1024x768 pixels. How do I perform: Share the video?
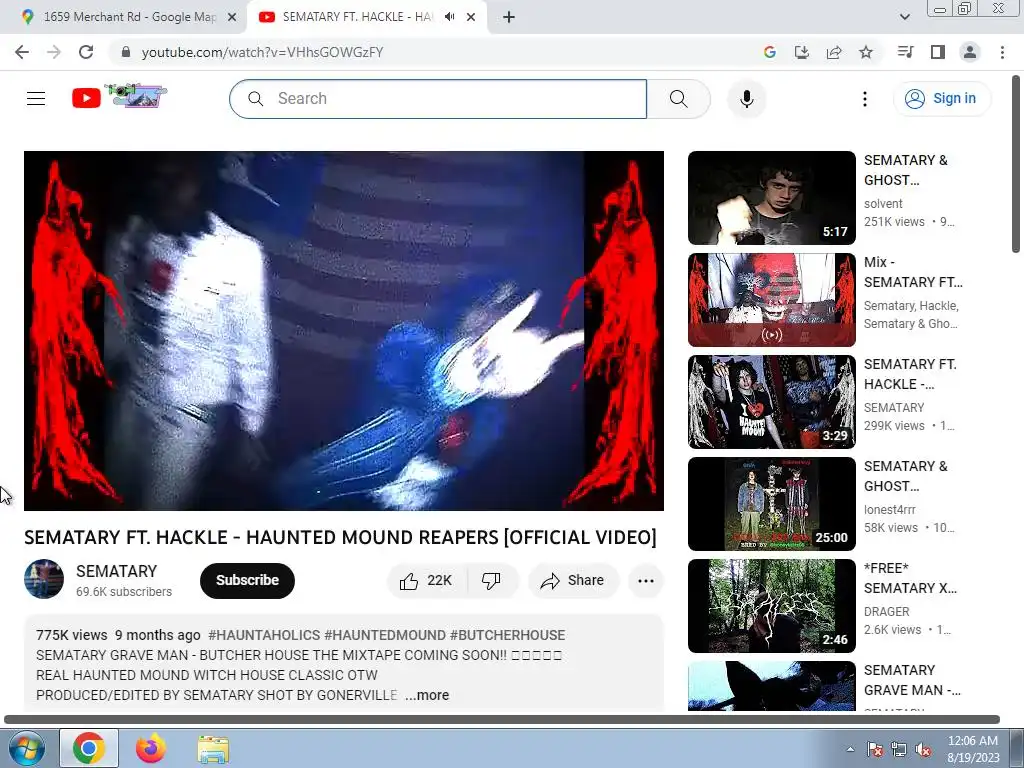tap(573, 581)
